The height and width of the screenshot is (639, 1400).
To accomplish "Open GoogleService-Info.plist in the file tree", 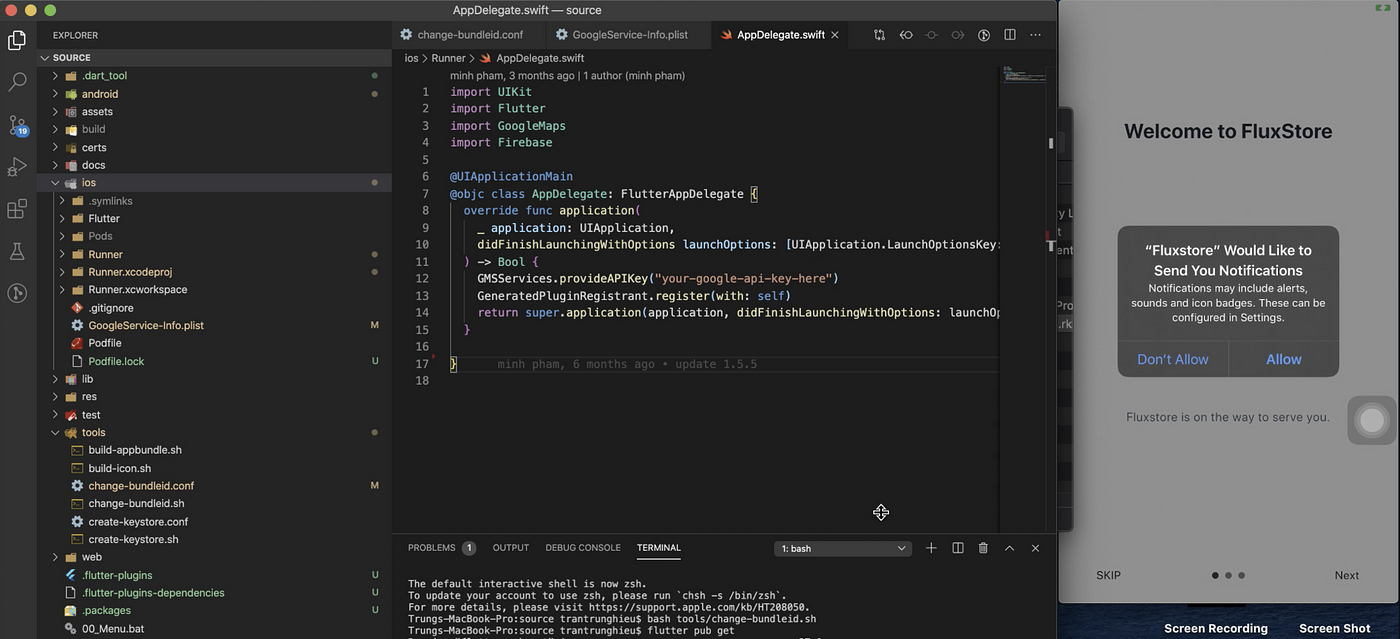I will coord(146,325).
